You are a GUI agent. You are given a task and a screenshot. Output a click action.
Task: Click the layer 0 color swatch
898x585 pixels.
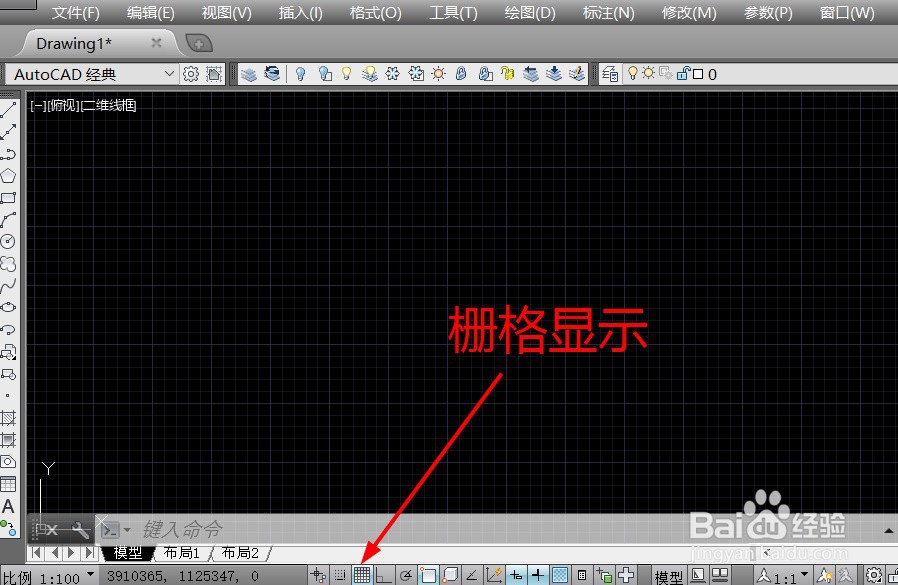pyautogui.click(x=698, y=74)
